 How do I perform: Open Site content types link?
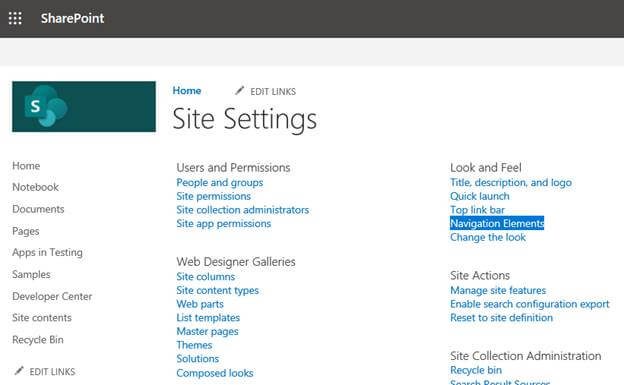click(x=218, y=291)
